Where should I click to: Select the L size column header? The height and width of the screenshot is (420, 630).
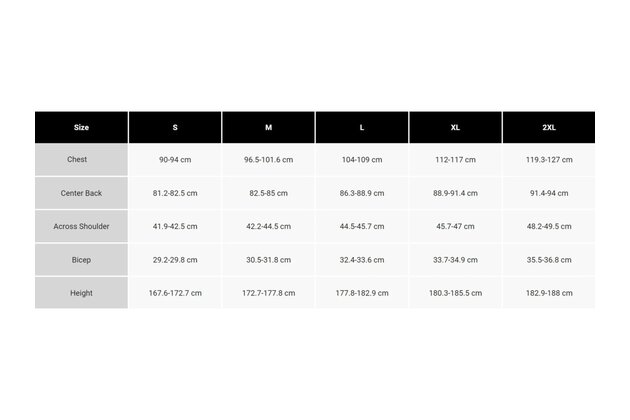point(362,127)
